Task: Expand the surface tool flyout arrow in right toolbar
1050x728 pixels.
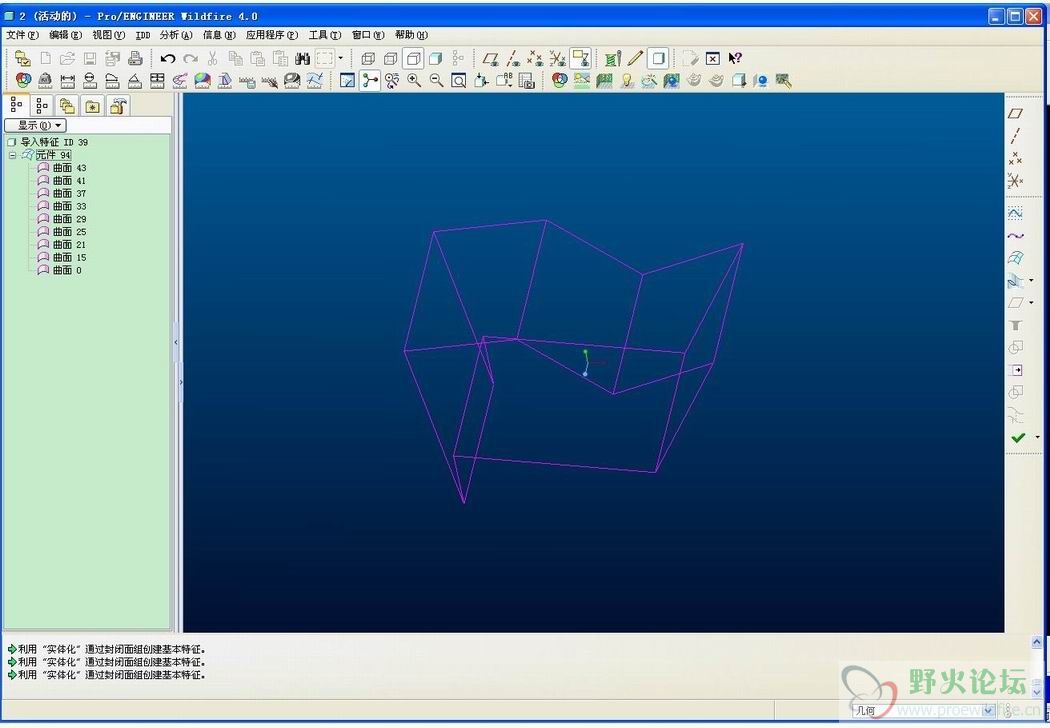Action: point(1031,281)
